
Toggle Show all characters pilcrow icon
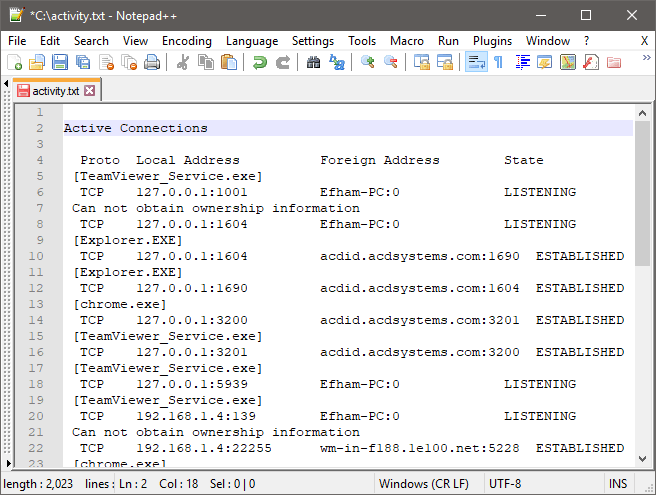click(x=498, y=62)
